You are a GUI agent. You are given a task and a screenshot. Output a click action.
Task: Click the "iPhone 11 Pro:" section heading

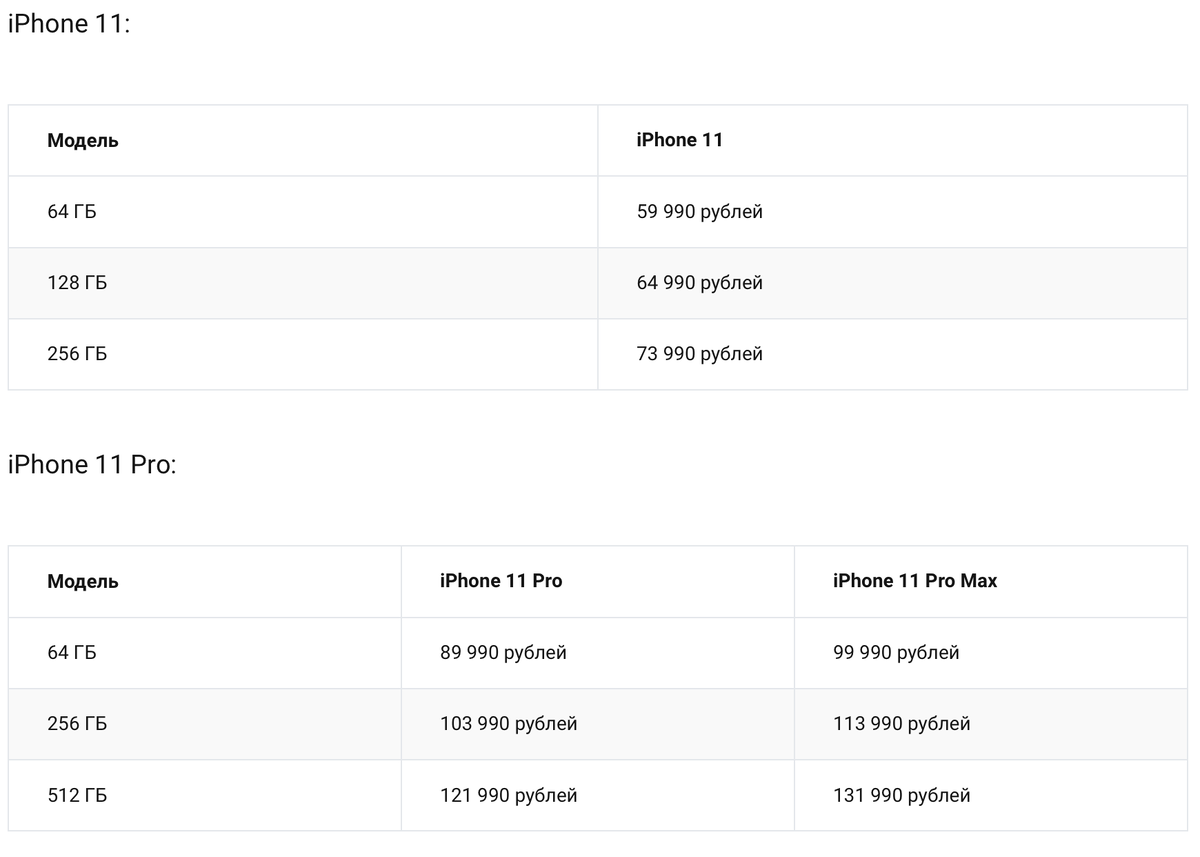[91, 465]
